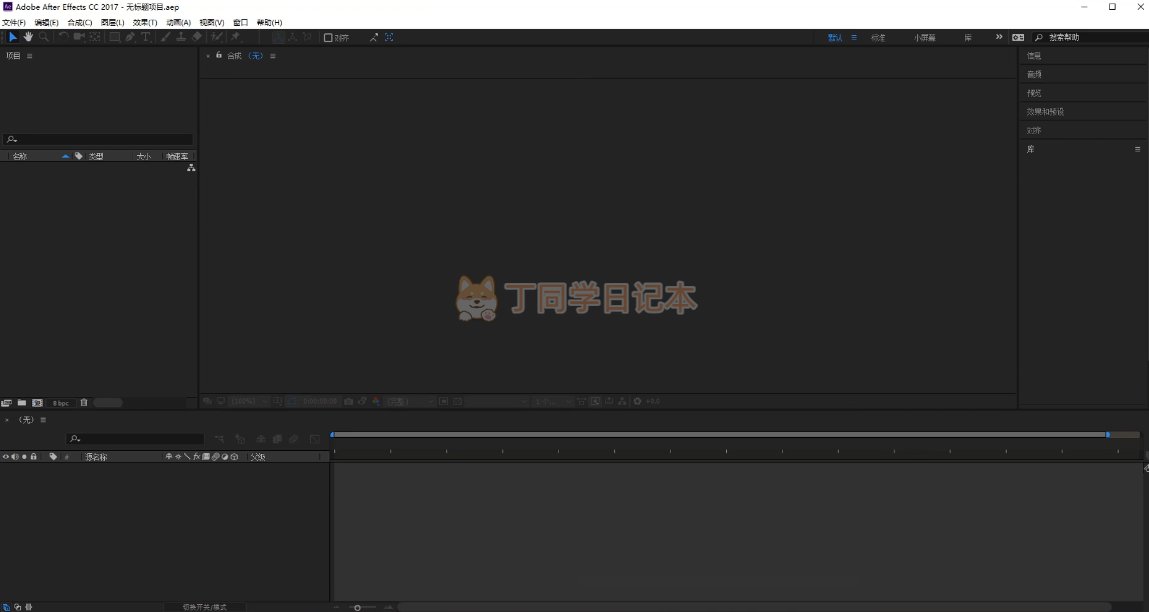Select the Hand tool

click(x=29, y=37)
